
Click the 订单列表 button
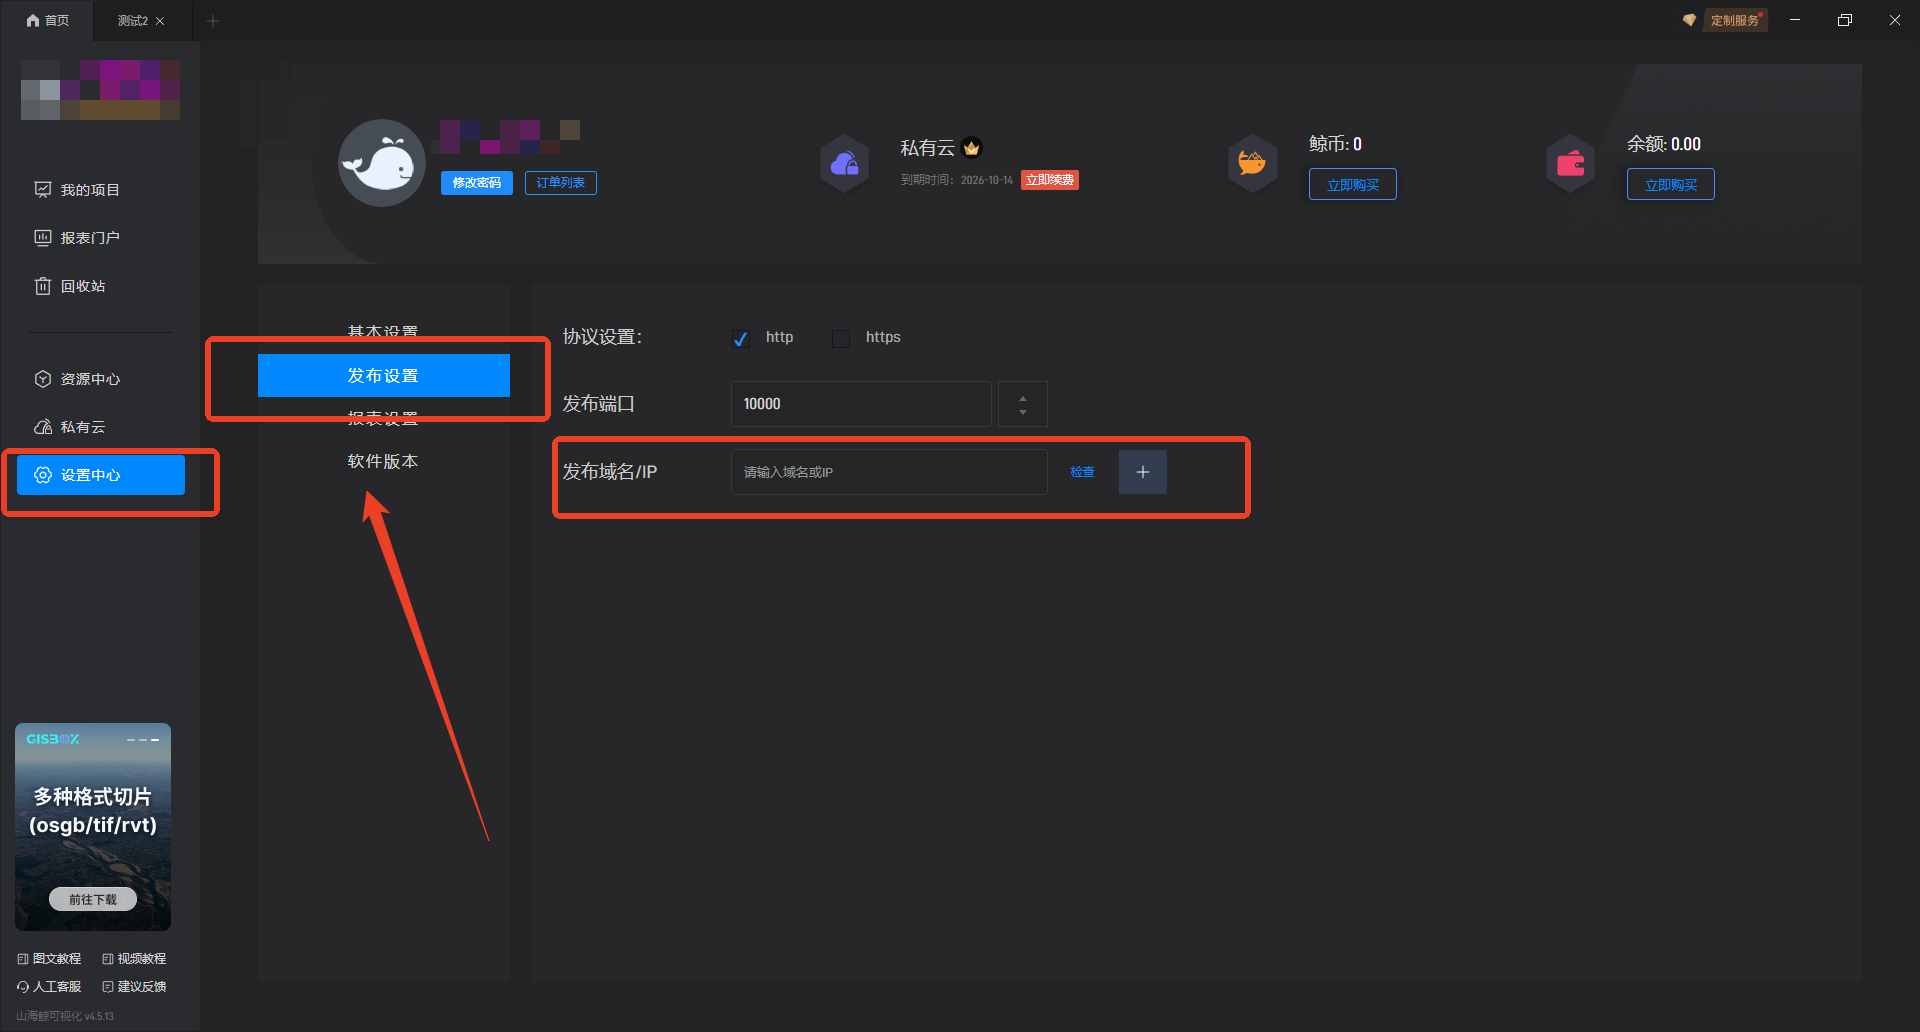(560, 183)
